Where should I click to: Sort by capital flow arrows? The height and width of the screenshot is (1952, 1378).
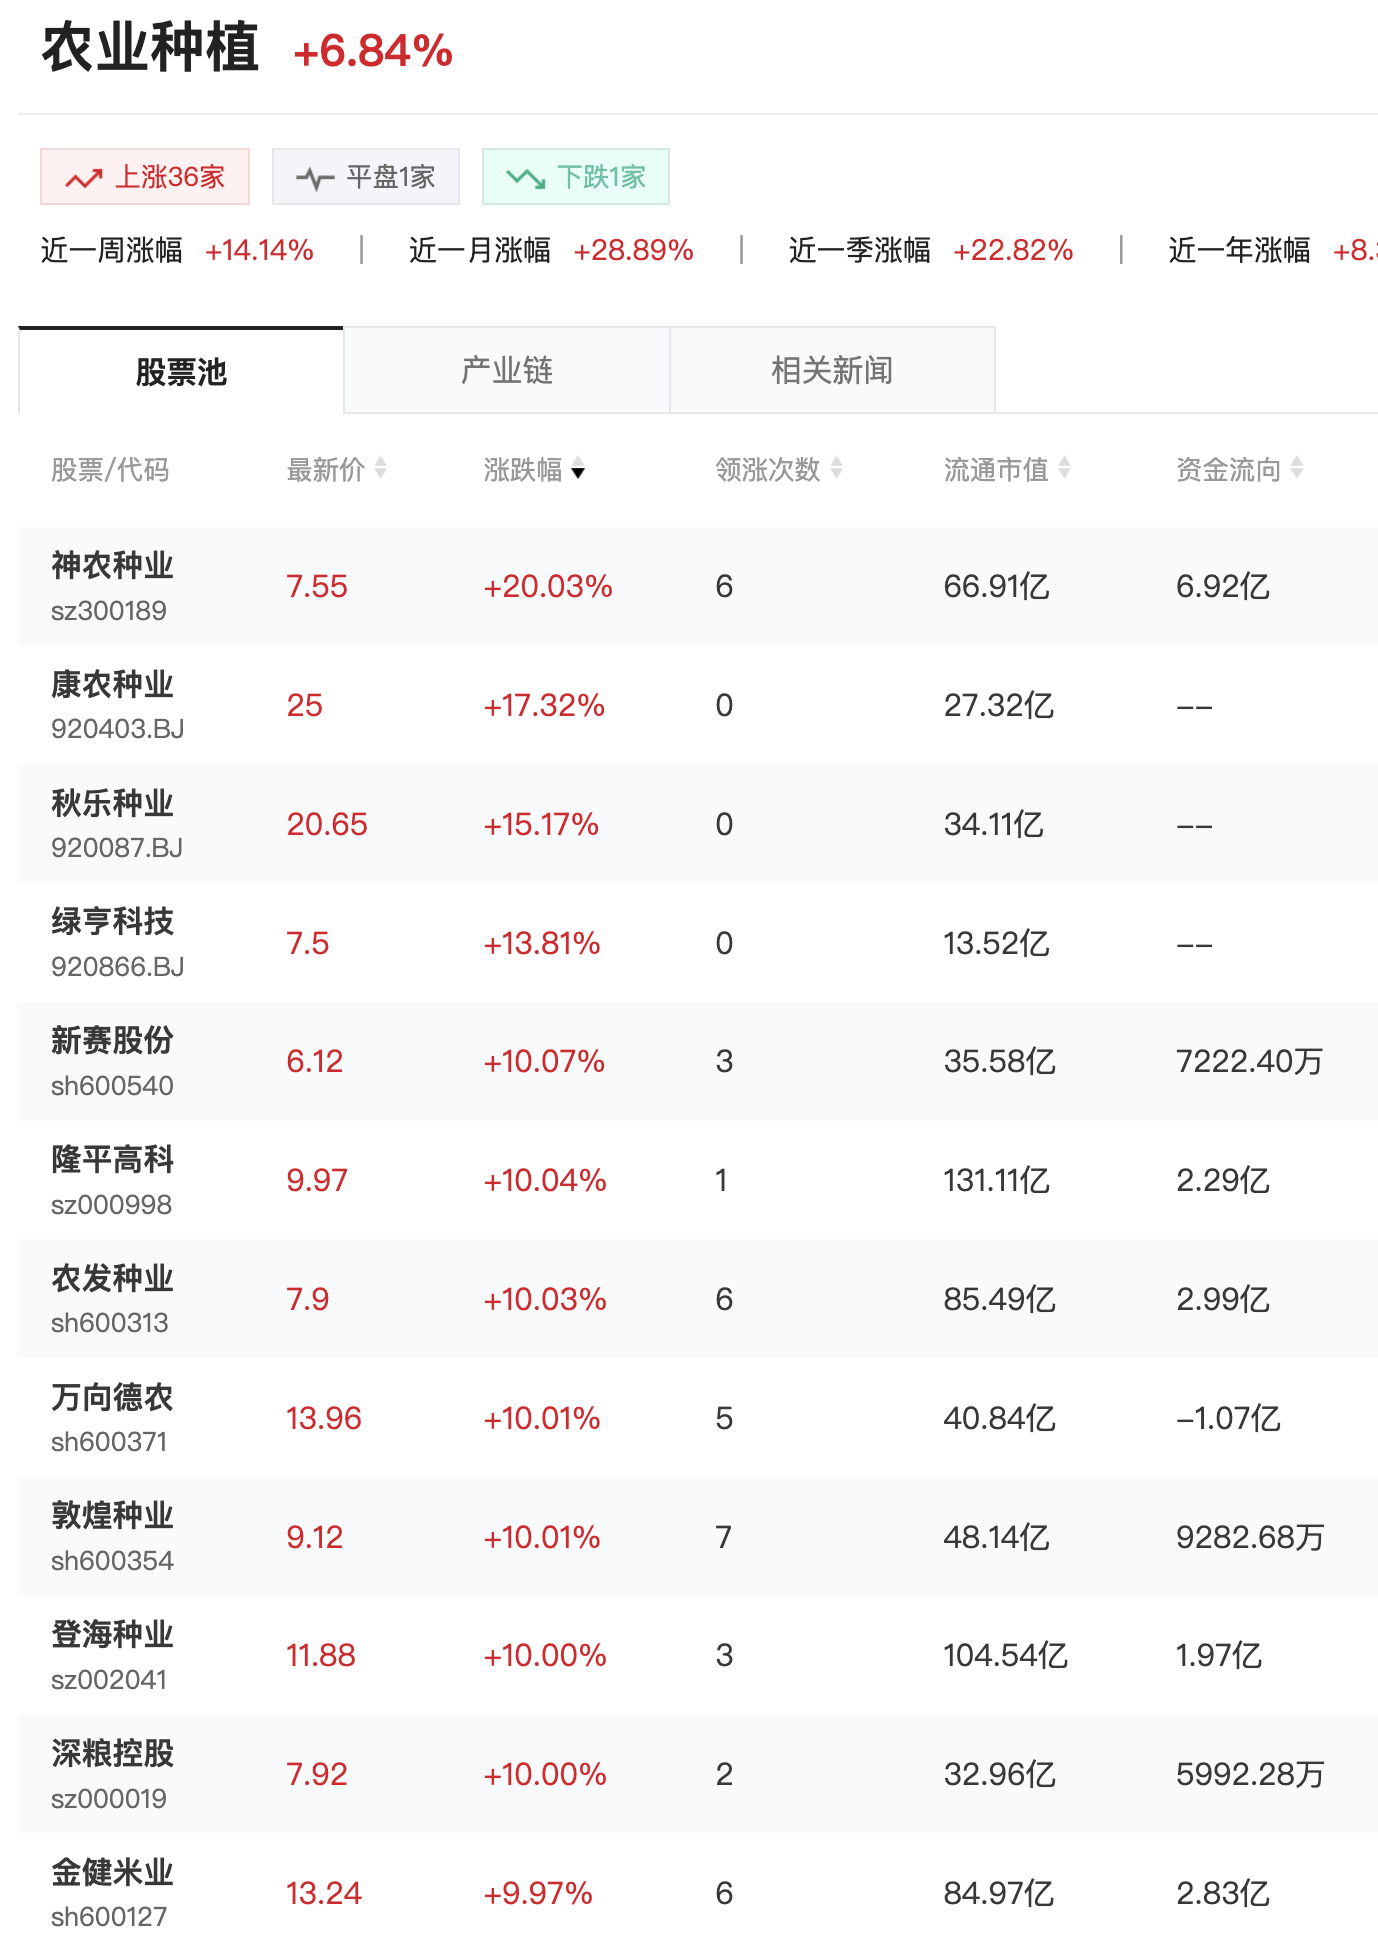pyautogui.click(x=1297, y=468)
